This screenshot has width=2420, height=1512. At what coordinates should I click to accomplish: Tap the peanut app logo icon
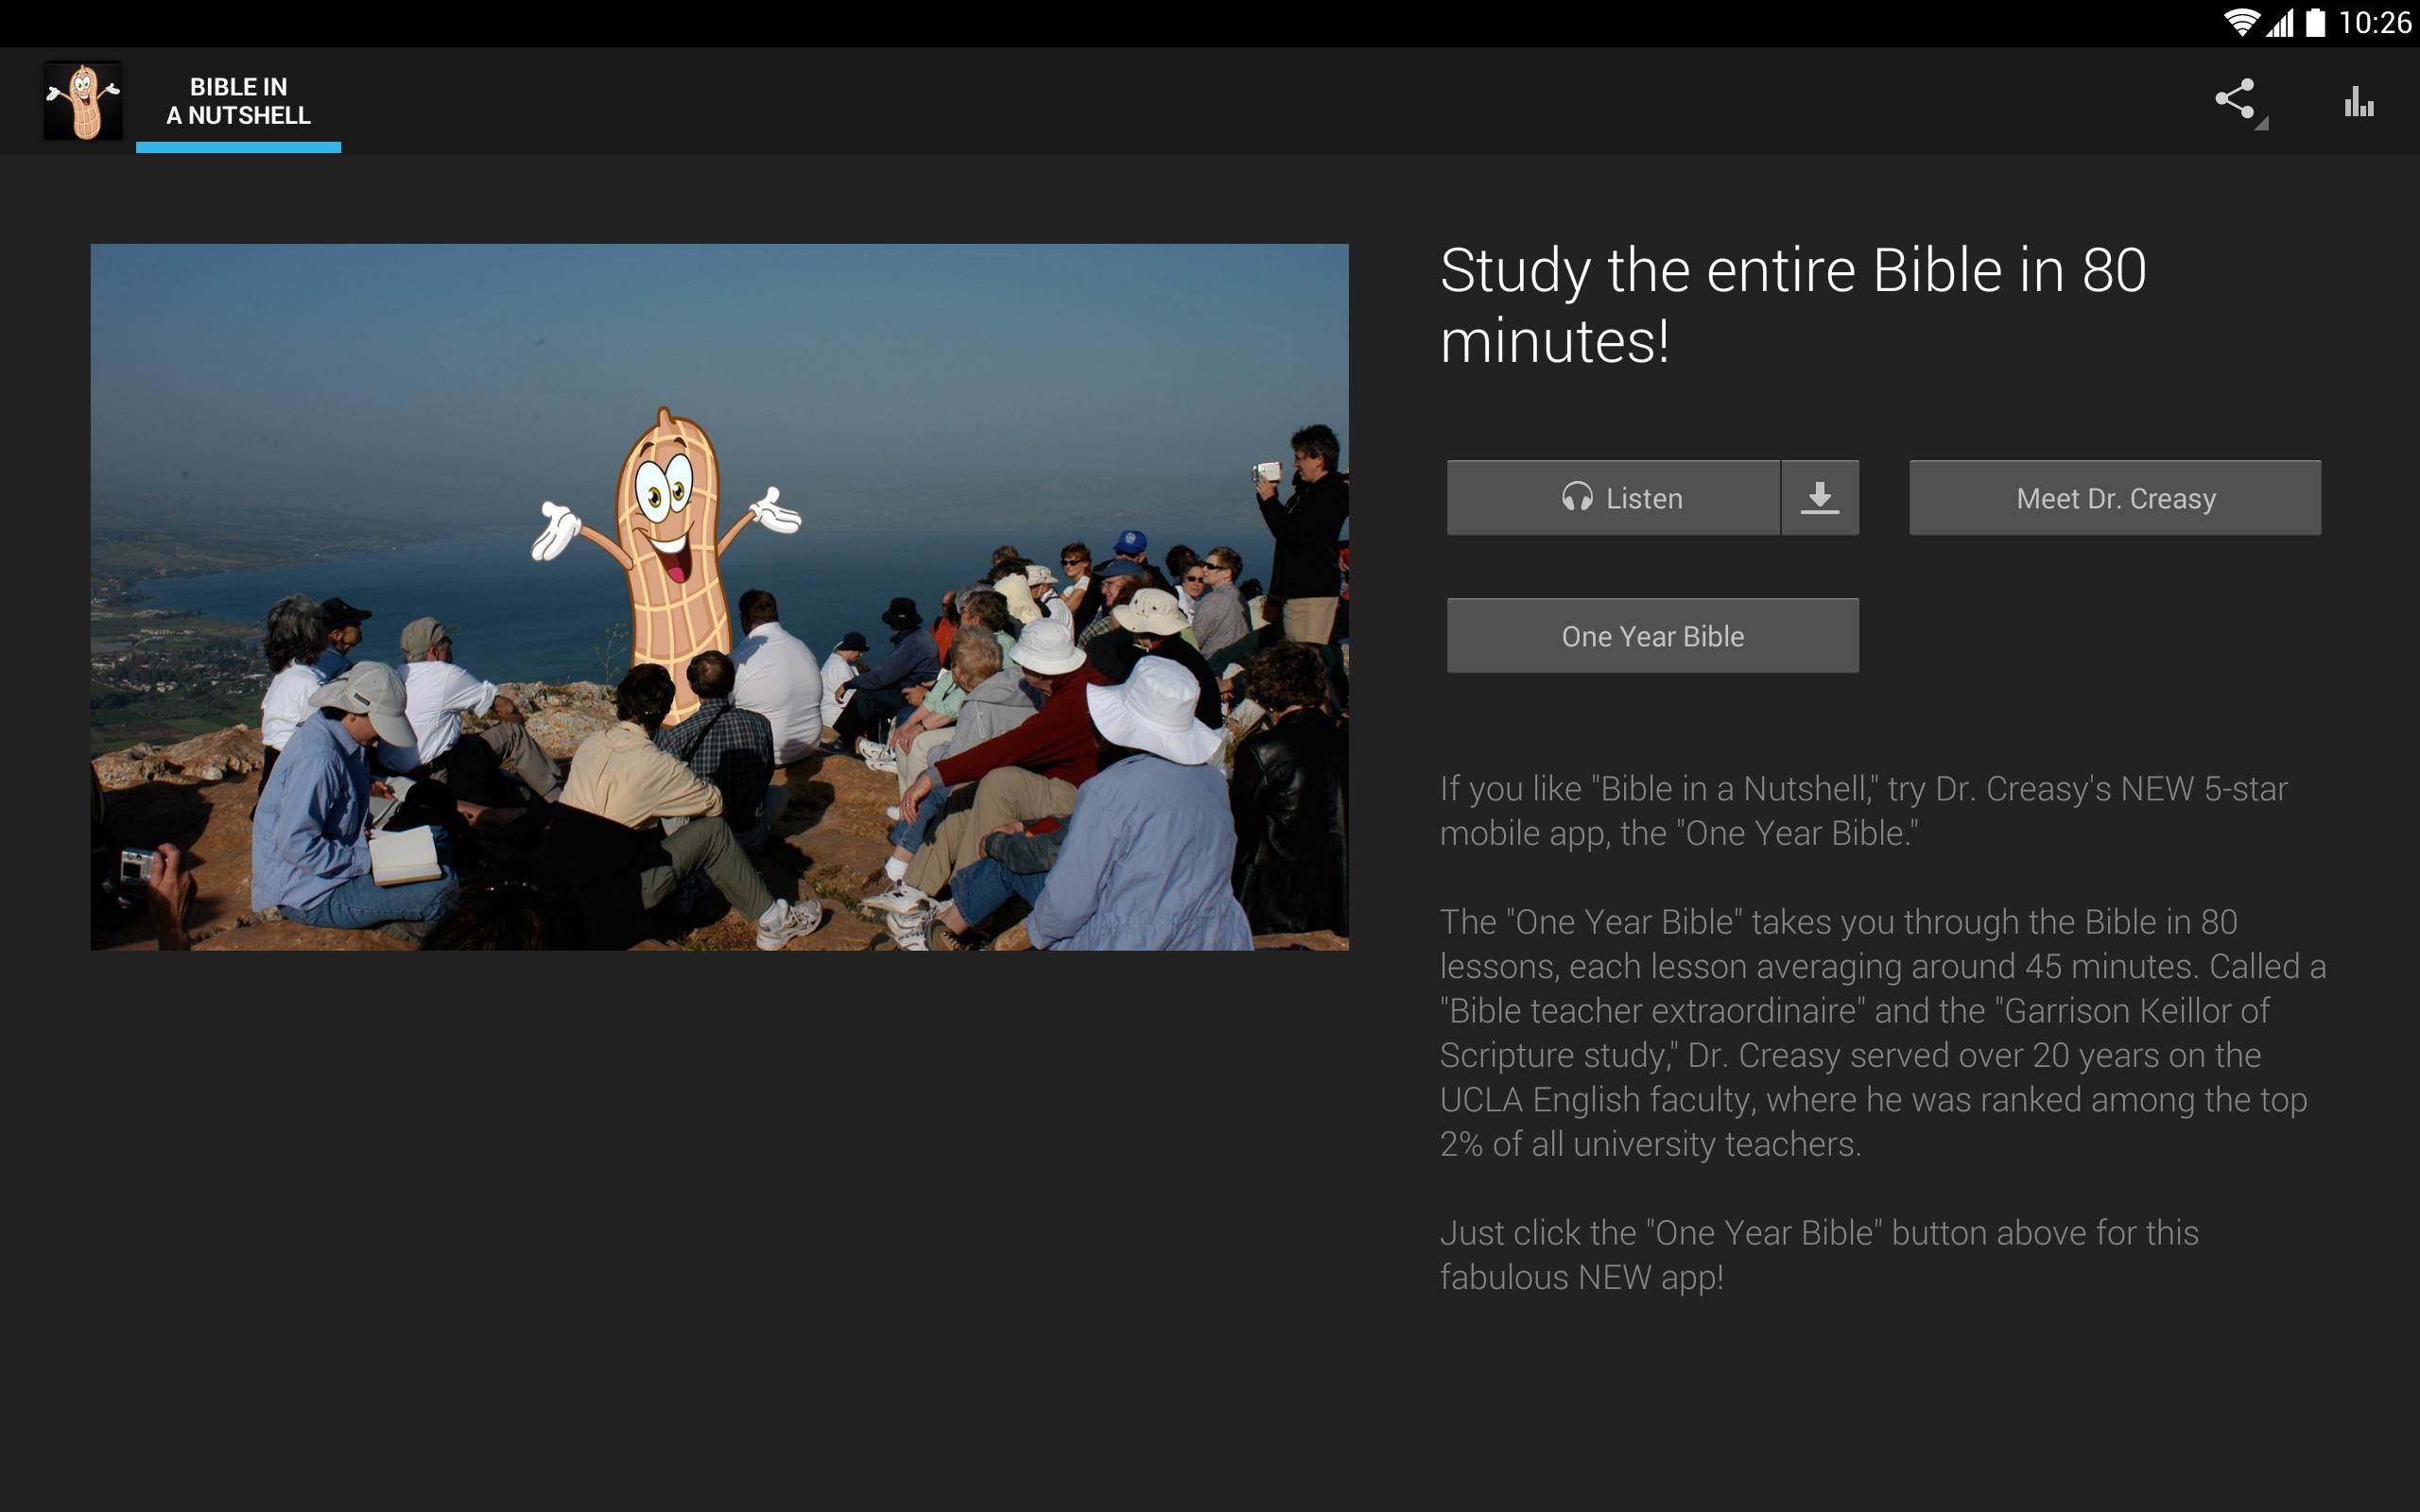click(83, 101)
